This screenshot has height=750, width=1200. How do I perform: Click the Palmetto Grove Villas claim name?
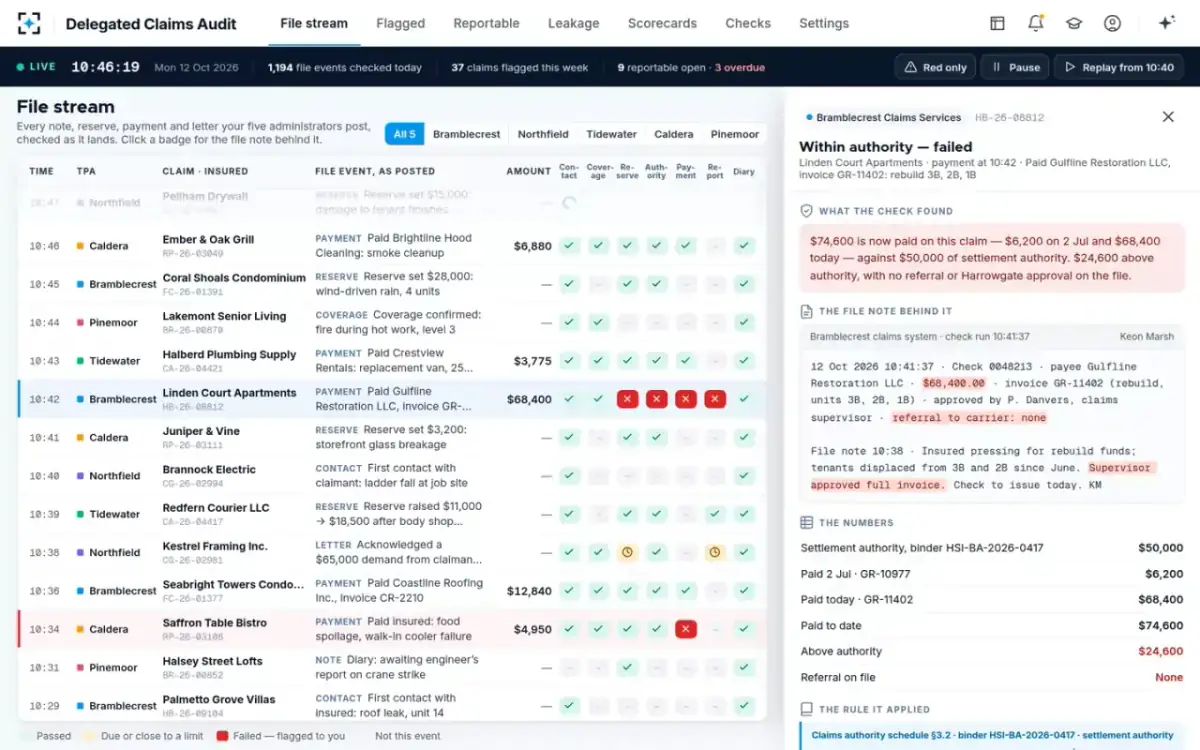point(219,699)
